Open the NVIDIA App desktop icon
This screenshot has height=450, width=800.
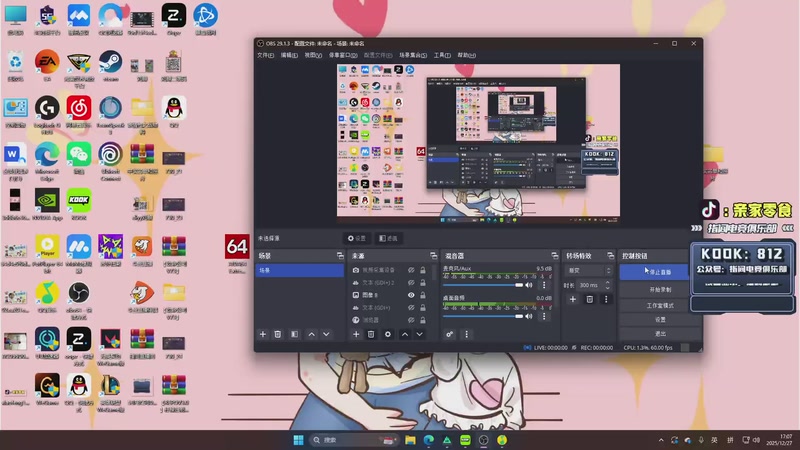(x=47, y=204)
